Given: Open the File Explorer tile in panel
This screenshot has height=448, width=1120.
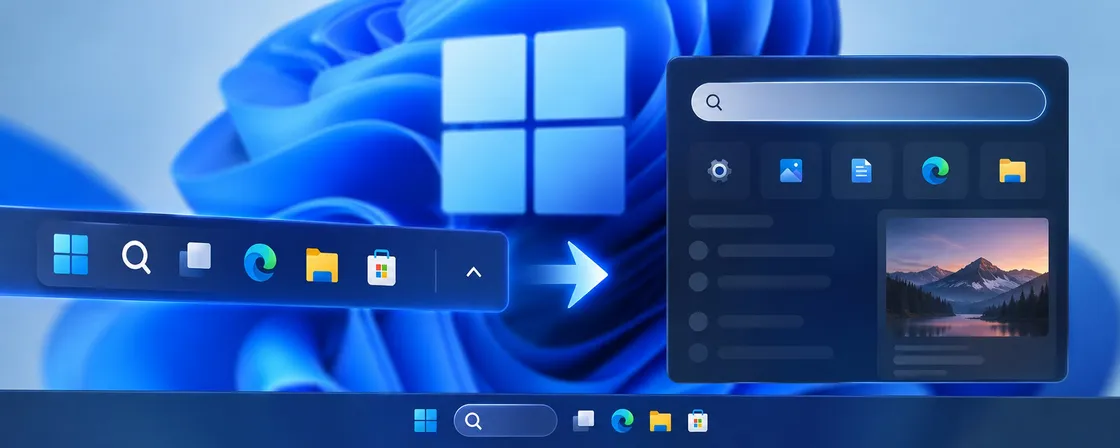Looking at the screenshot, I should coord(1012,170).
